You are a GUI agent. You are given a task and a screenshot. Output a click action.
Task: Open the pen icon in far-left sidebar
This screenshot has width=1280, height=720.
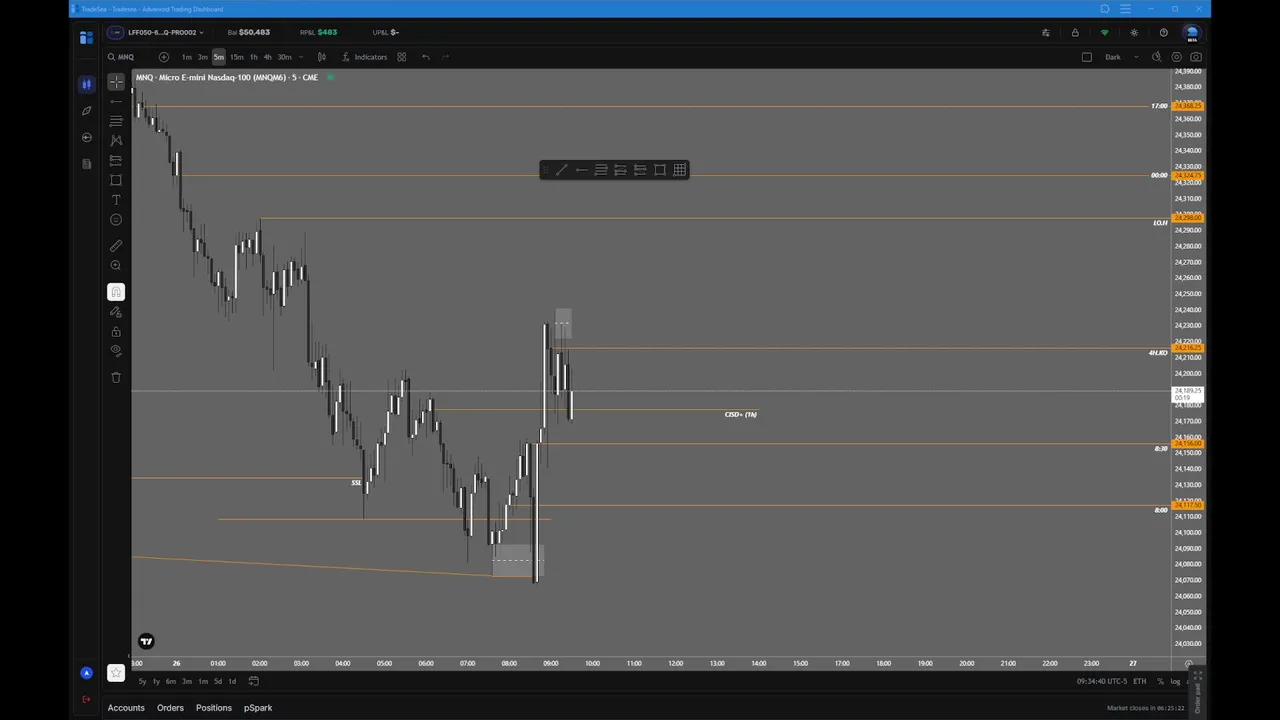[86, 111]
